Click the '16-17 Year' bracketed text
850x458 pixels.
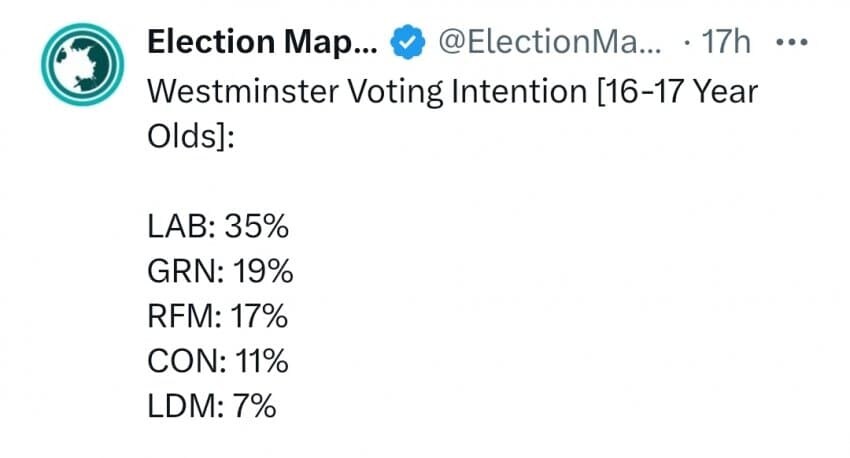point(678,92)
